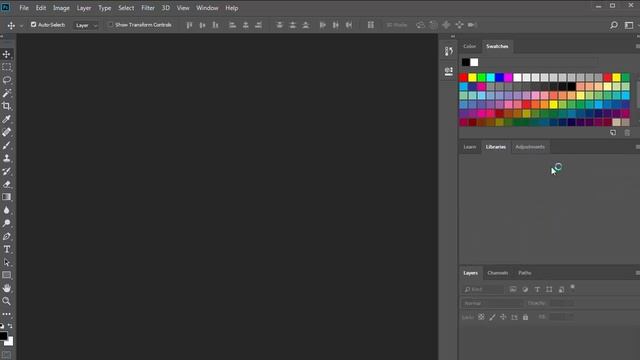The height and width of the screenshot is (360, 640).
Task: Open the Window menu
Action: tap(207, 8)
